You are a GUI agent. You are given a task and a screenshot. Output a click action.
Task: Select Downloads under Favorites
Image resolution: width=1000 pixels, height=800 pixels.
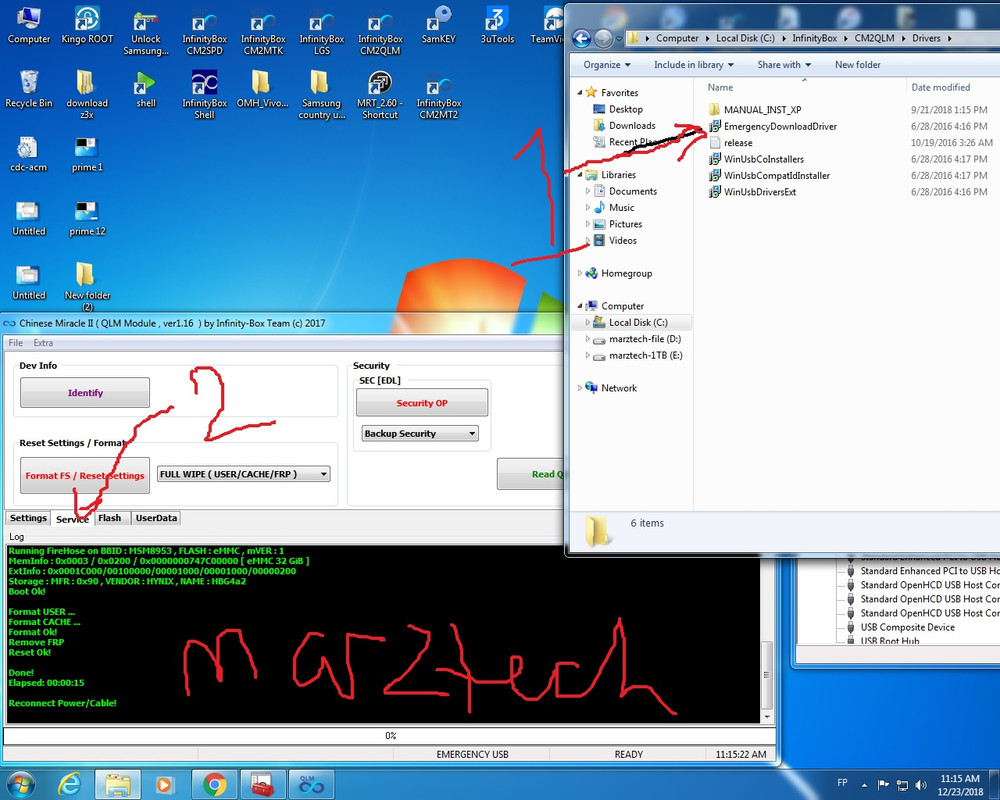pos(624,126)
